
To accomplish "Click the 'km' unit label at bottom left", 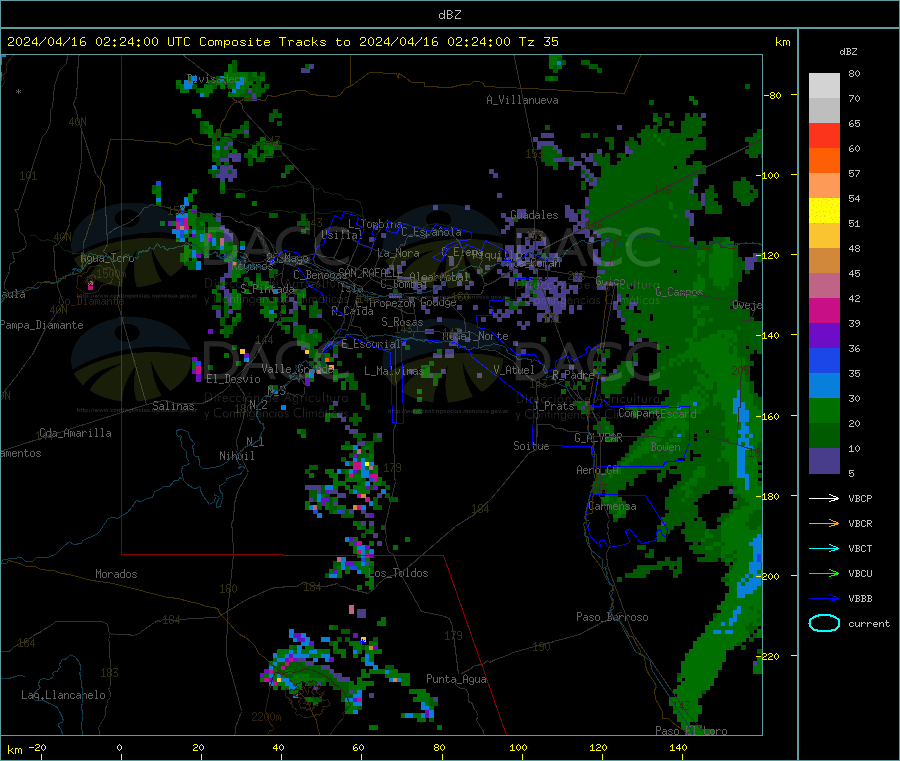I will click(15, 750).
